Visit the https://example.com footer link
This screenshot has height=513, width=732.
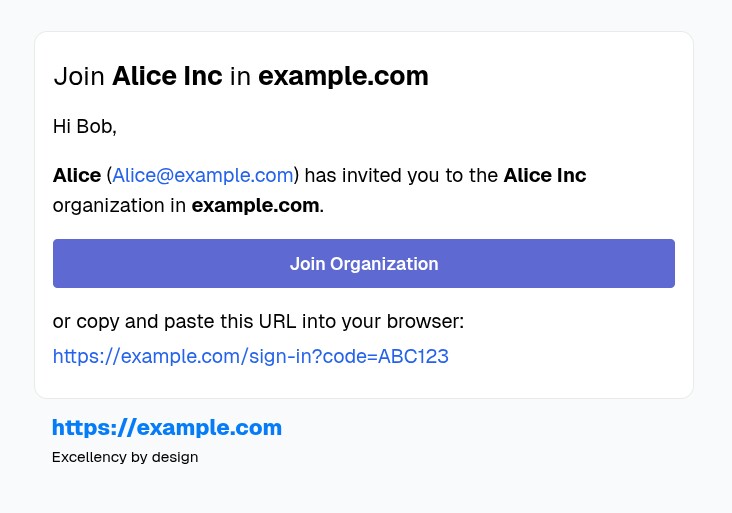pos(167,428)
